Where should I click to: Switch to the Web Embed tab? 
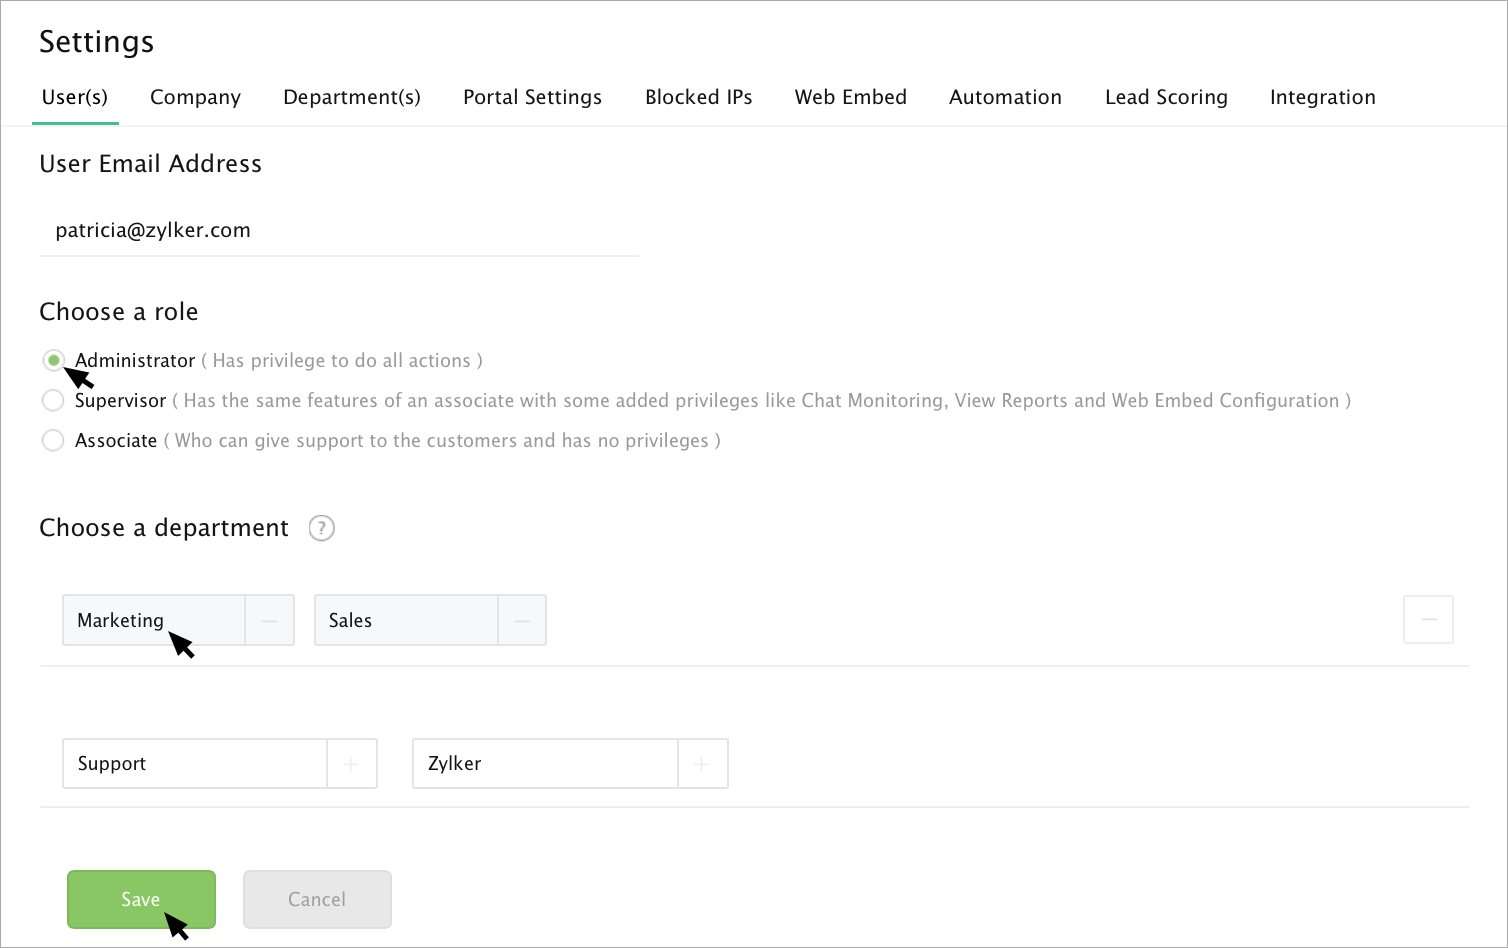click(850, 97)
